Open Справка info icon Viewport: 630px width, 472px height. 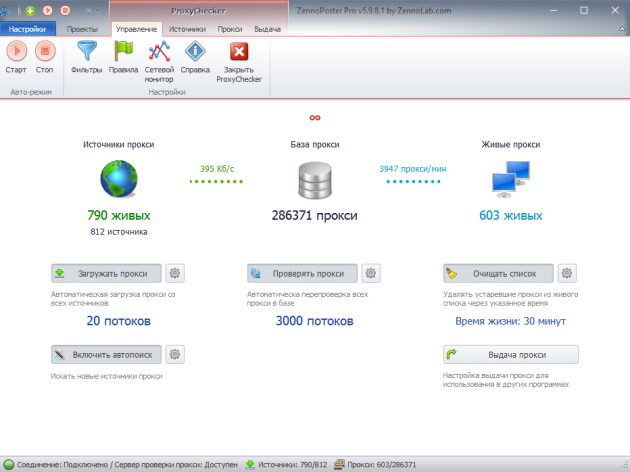pos(197,52)
